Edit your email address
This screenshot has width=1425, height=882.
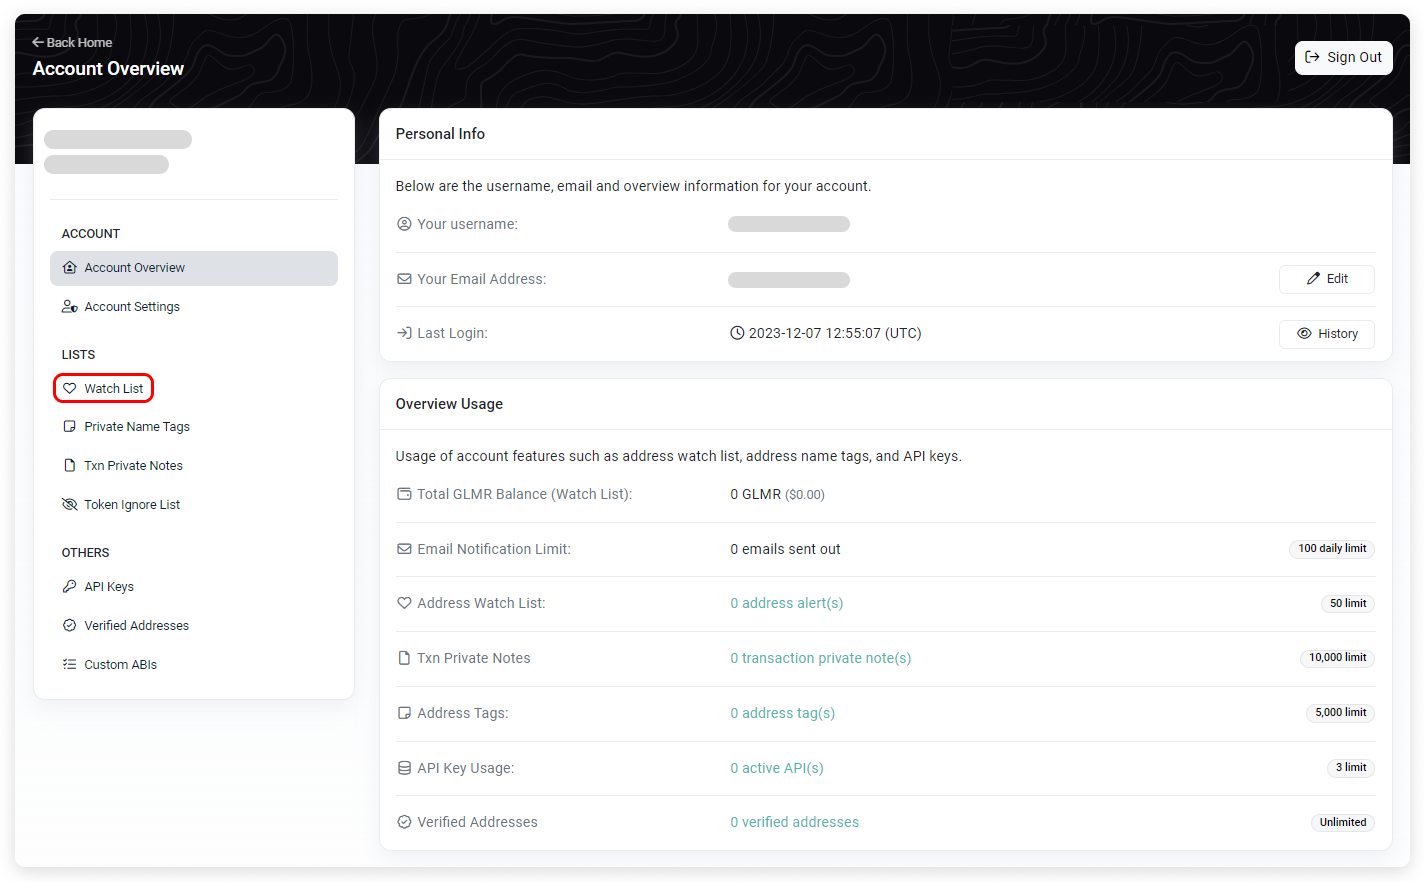point(1327,279)
